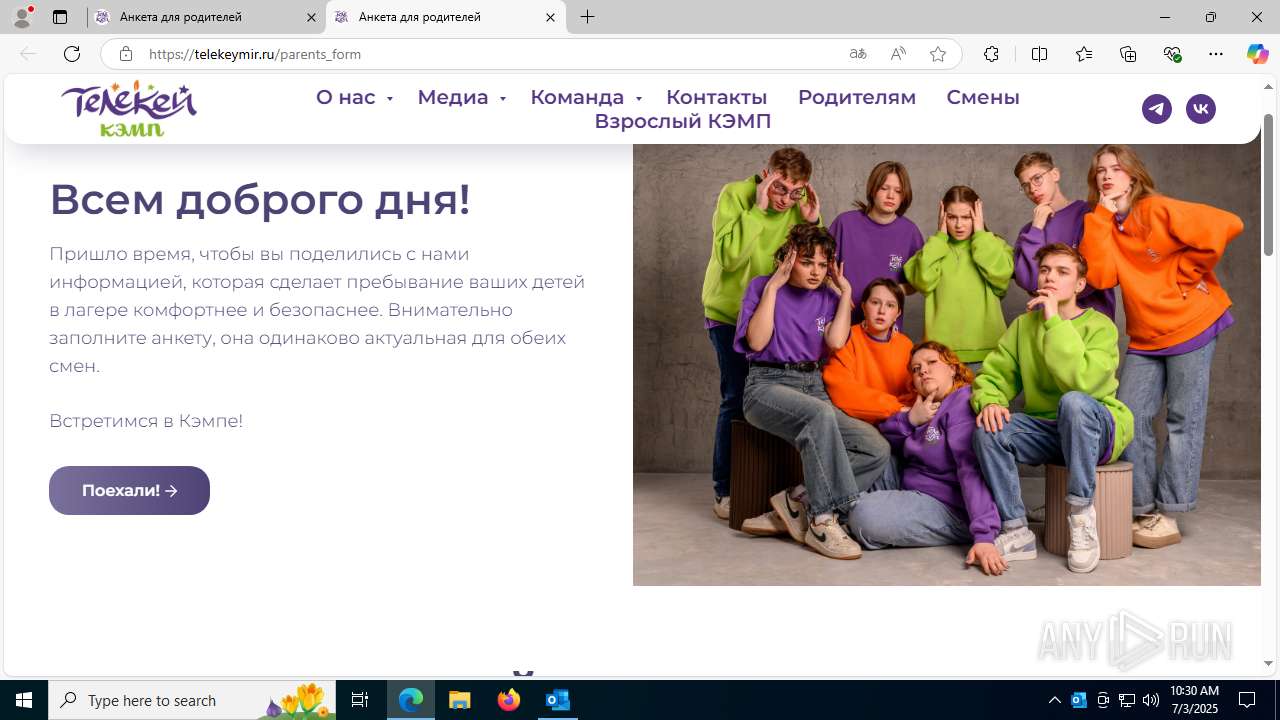Open network settings tray icon
The height and width of the screenshot is (720, 1280).
tap(1127, 700)
